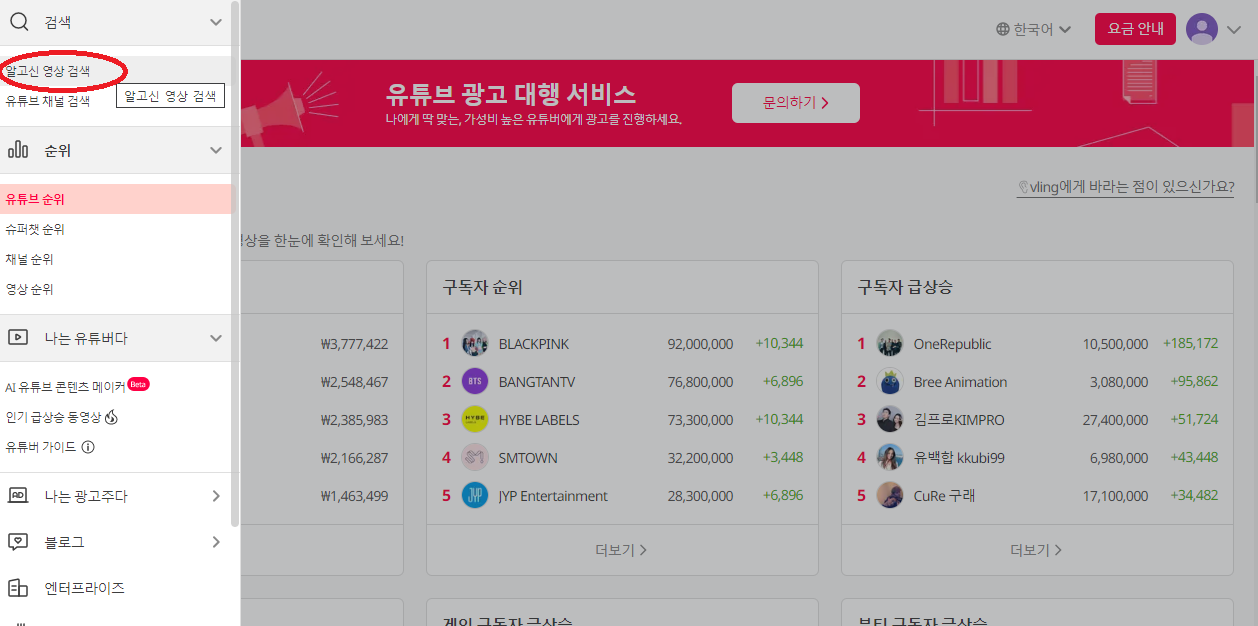Click SMTOWN channel avatar
Screen dimensions: 1258x626
pyautogui.click(x=475, y=458)
